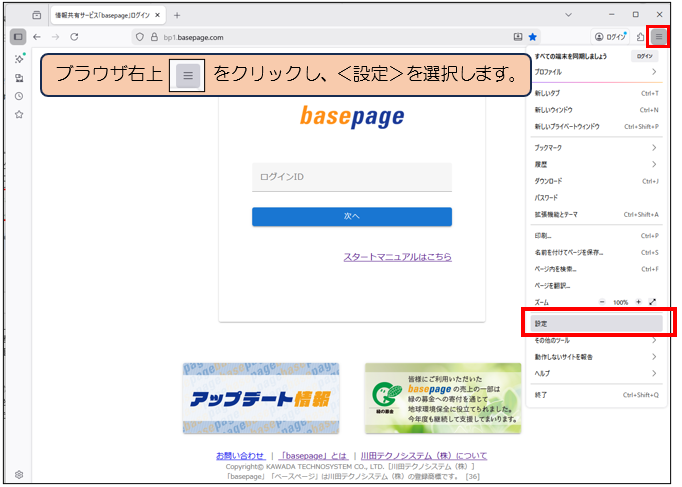Click zoom out minus in menu
Viewport: 682px width, 487px height.
[x=602, y=301]
